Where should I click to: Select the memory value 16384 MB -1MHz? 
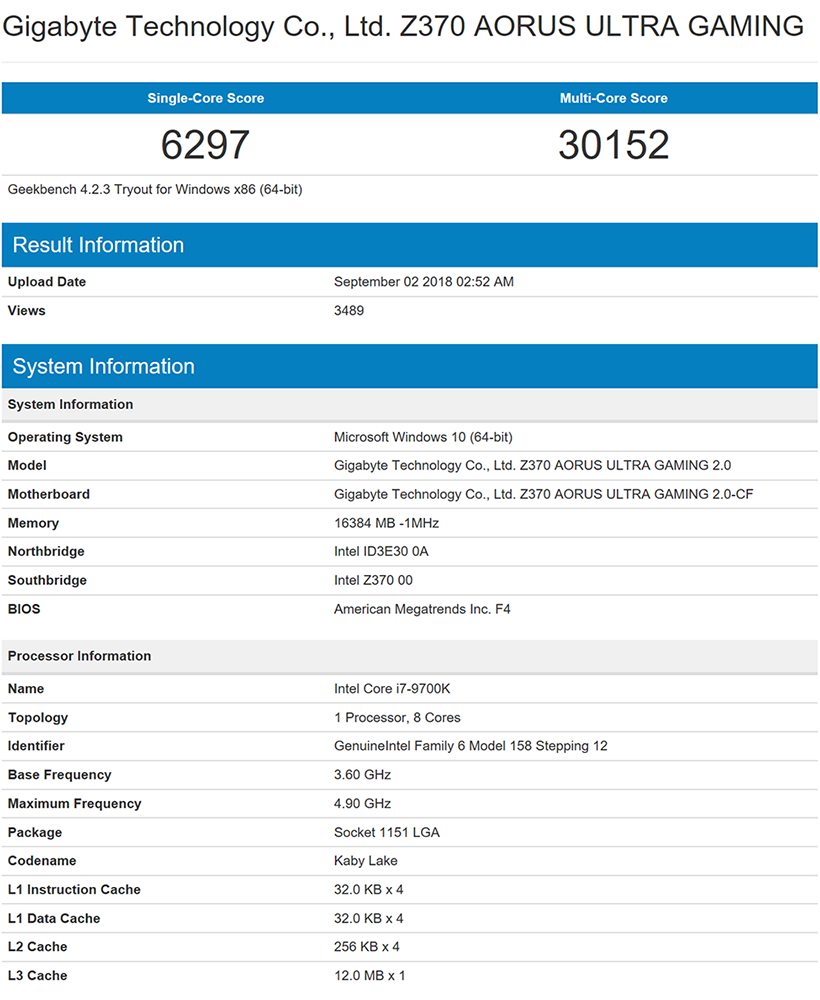click(x=386, y=523)
